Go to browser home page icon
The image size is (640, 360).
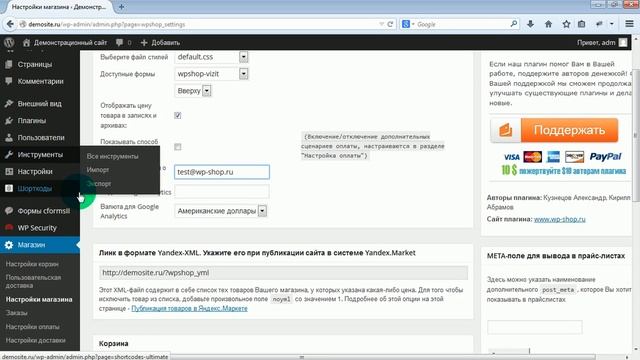coord(548,24)
